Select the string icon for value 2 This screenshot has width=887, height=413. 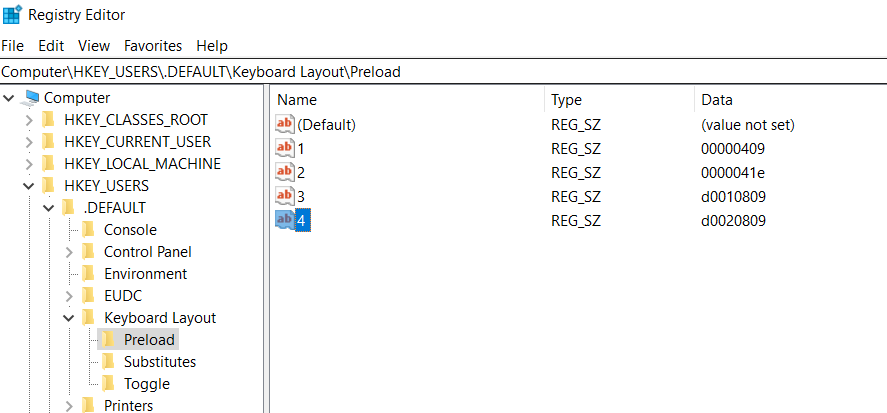pos(285,173)
